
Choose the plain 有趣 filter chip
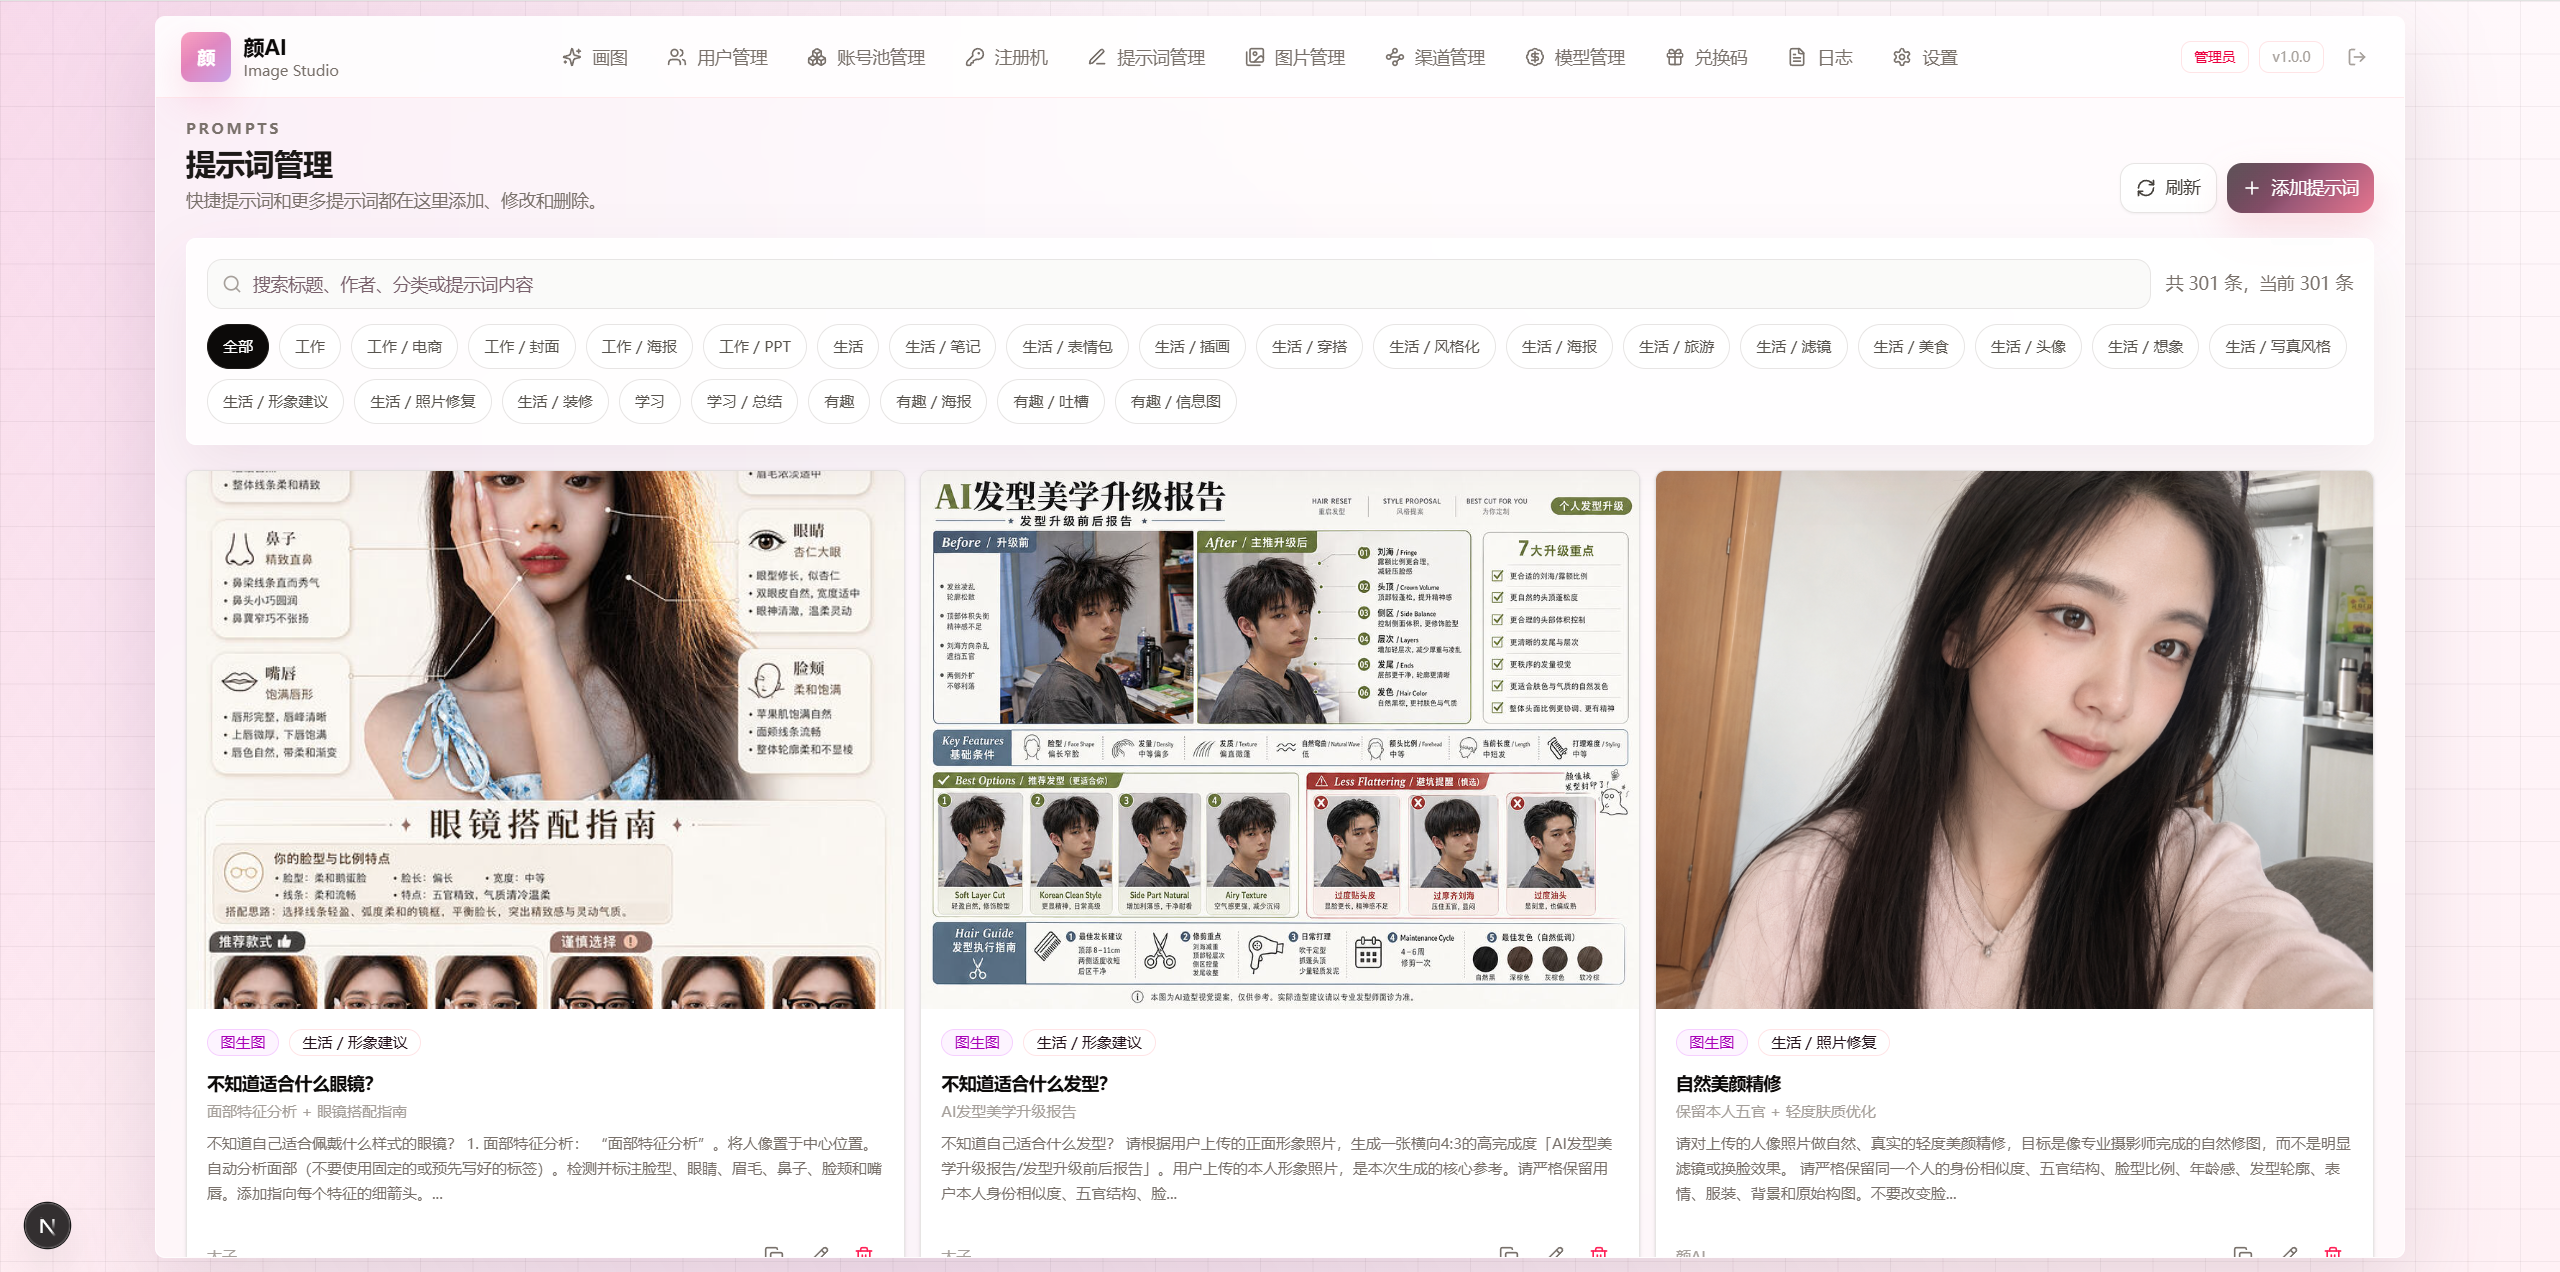pyautogui.click(x=839, y=402)
